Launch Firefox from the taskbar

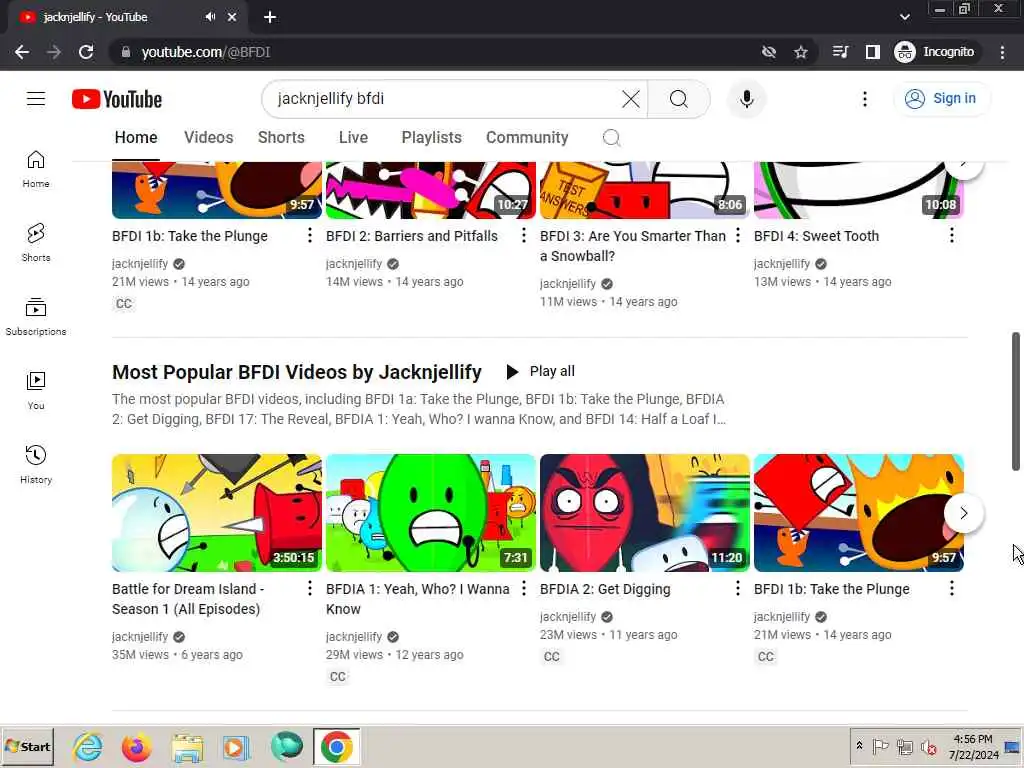pos(136,746)
